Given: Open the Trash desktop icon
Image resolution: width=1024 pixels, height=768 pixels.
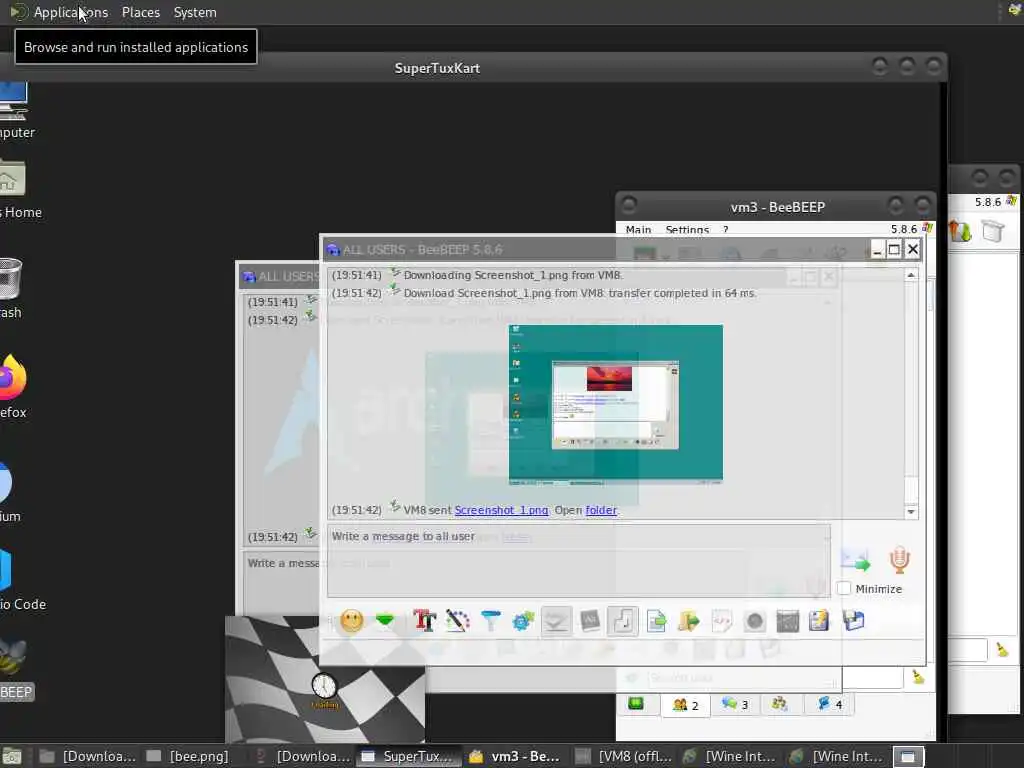Looking at the screenshot, I should (11, 288).
